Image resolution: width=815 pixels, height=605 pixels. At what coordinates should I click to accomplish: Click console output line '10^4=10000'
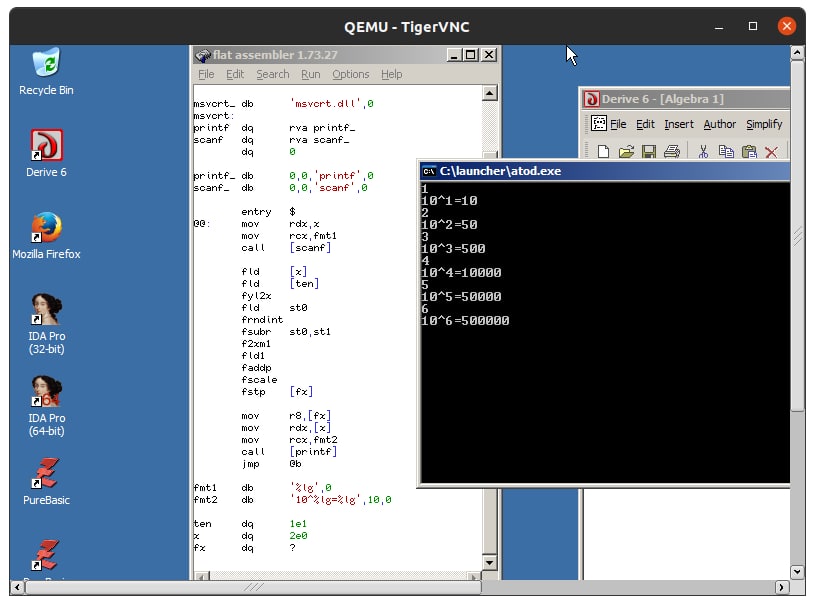(461, 272)
